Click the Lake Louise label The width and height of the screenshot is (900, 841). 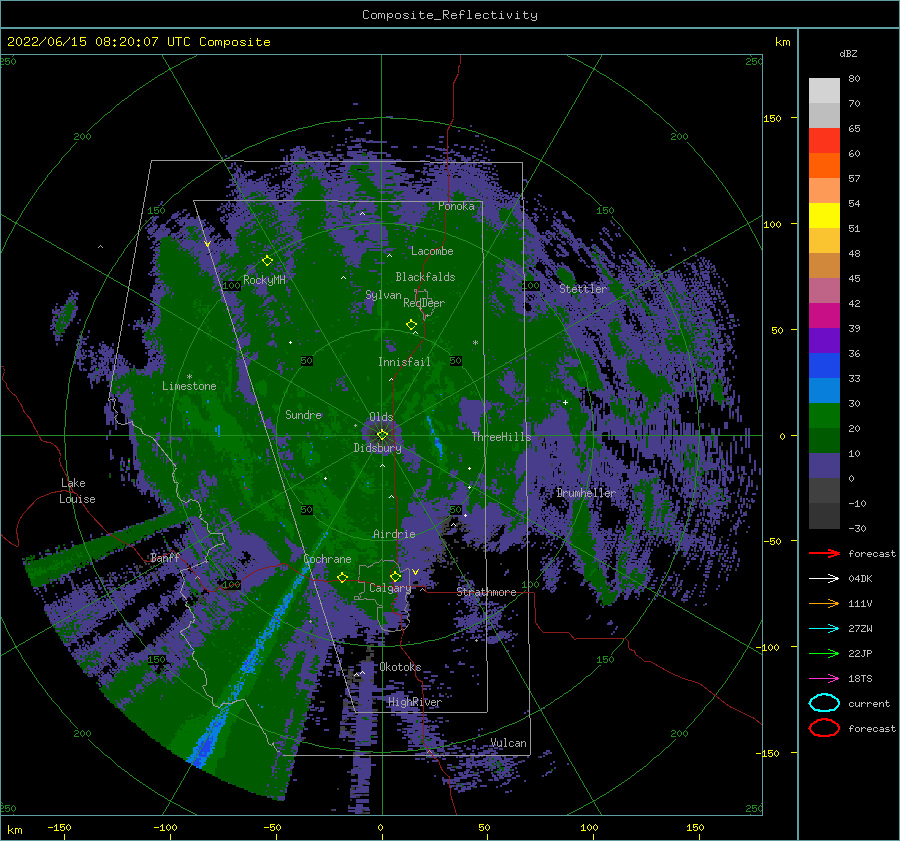click(77, 491)
